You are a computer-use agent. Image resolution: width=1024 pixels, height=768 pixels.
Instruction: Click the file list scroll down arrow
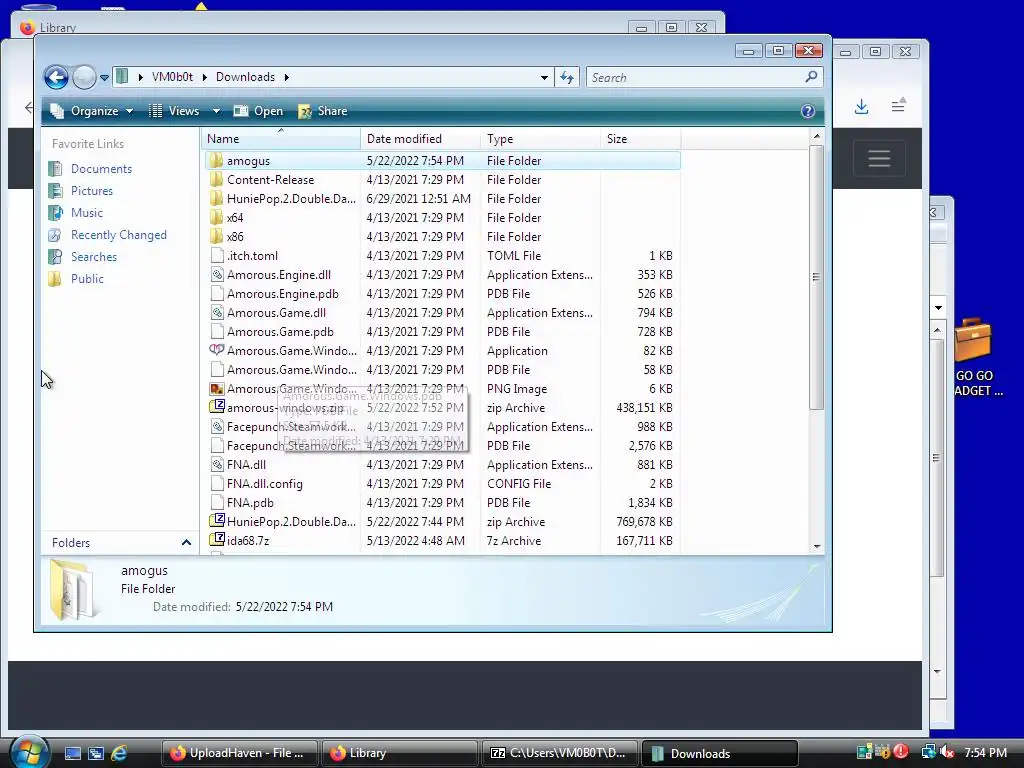pyautogui.click(x=816, y=547)
